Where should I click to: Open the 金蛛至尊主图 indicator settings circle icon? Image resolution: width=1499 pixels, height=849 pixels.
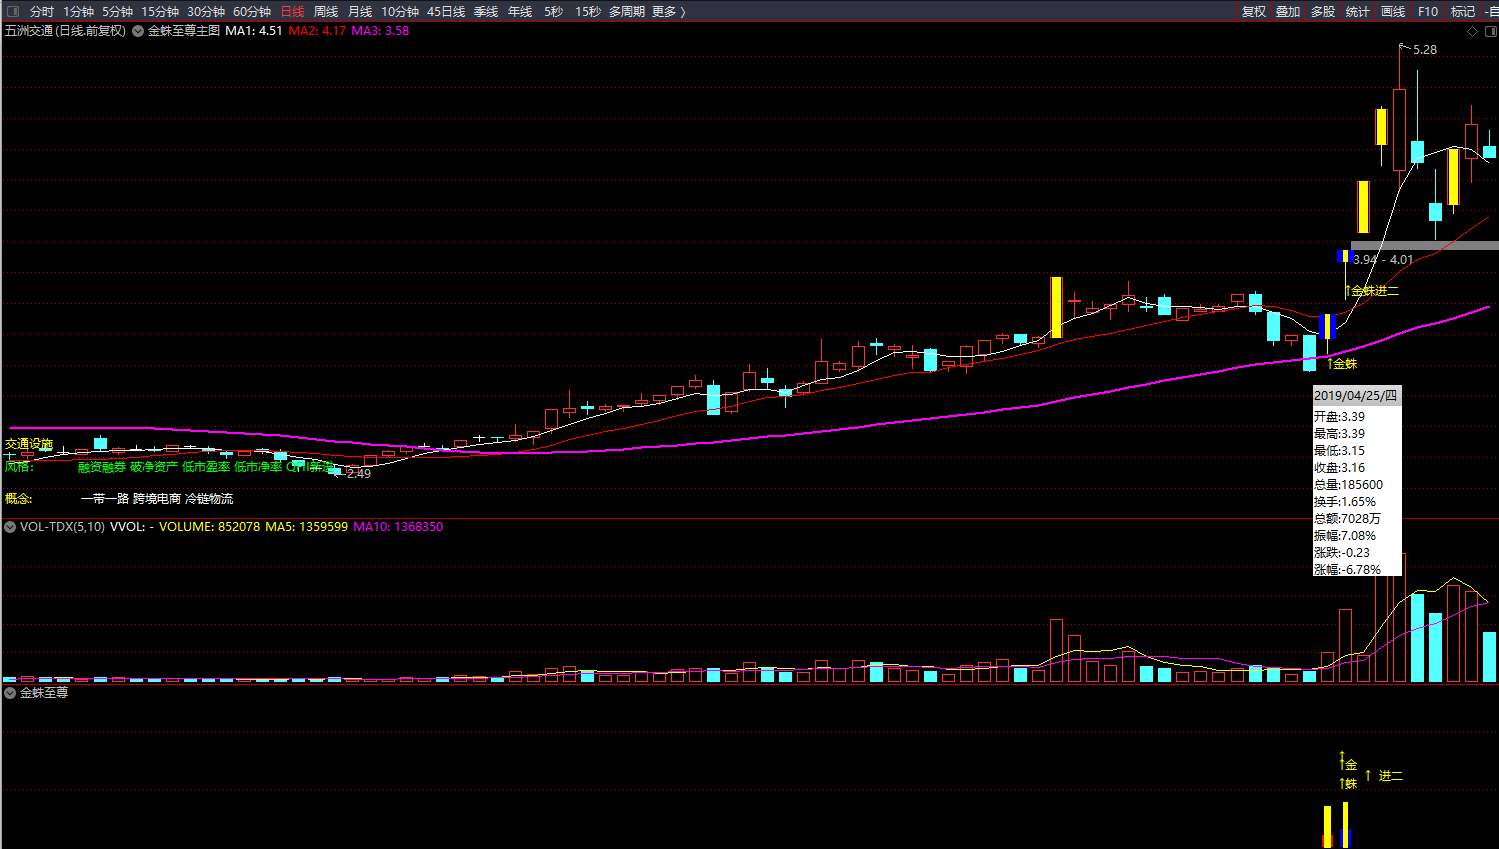click(138, 31)
